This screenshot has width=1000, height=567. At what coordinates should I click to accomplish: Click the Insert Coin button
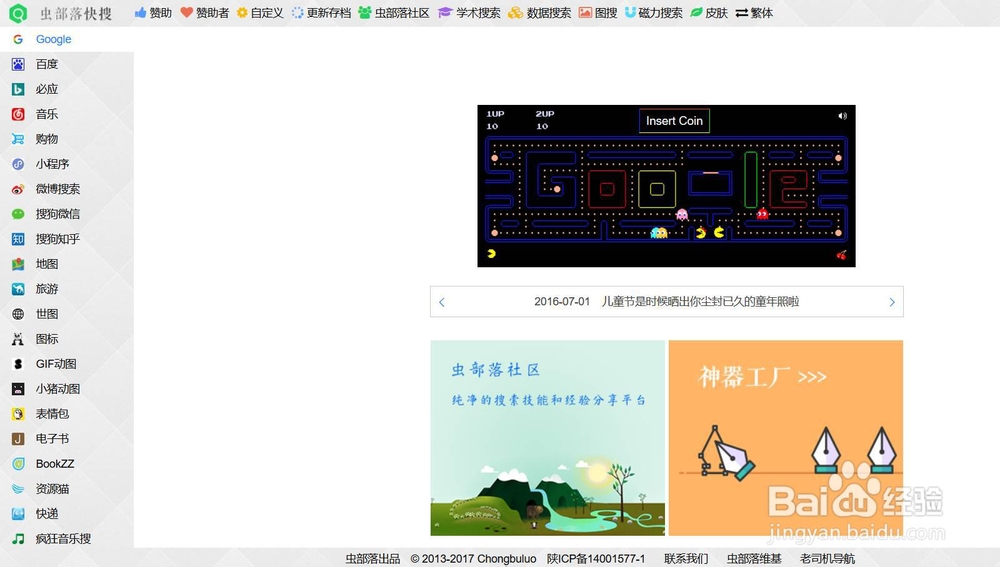coord(674,121)
